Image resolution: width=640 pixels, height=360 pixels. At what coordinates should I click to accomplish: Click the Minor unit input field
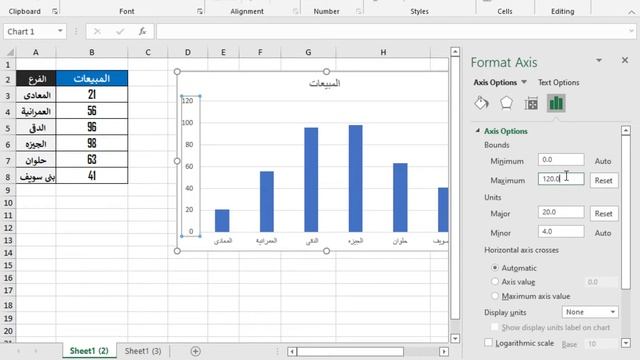click(561, 231)
